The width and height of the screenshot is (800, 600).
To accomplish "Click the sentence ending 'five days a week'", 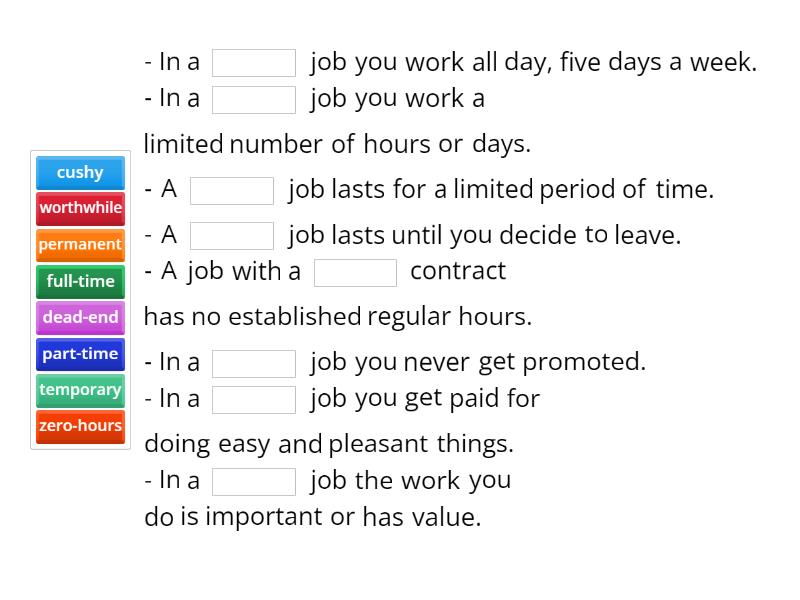I will point(450,62).
